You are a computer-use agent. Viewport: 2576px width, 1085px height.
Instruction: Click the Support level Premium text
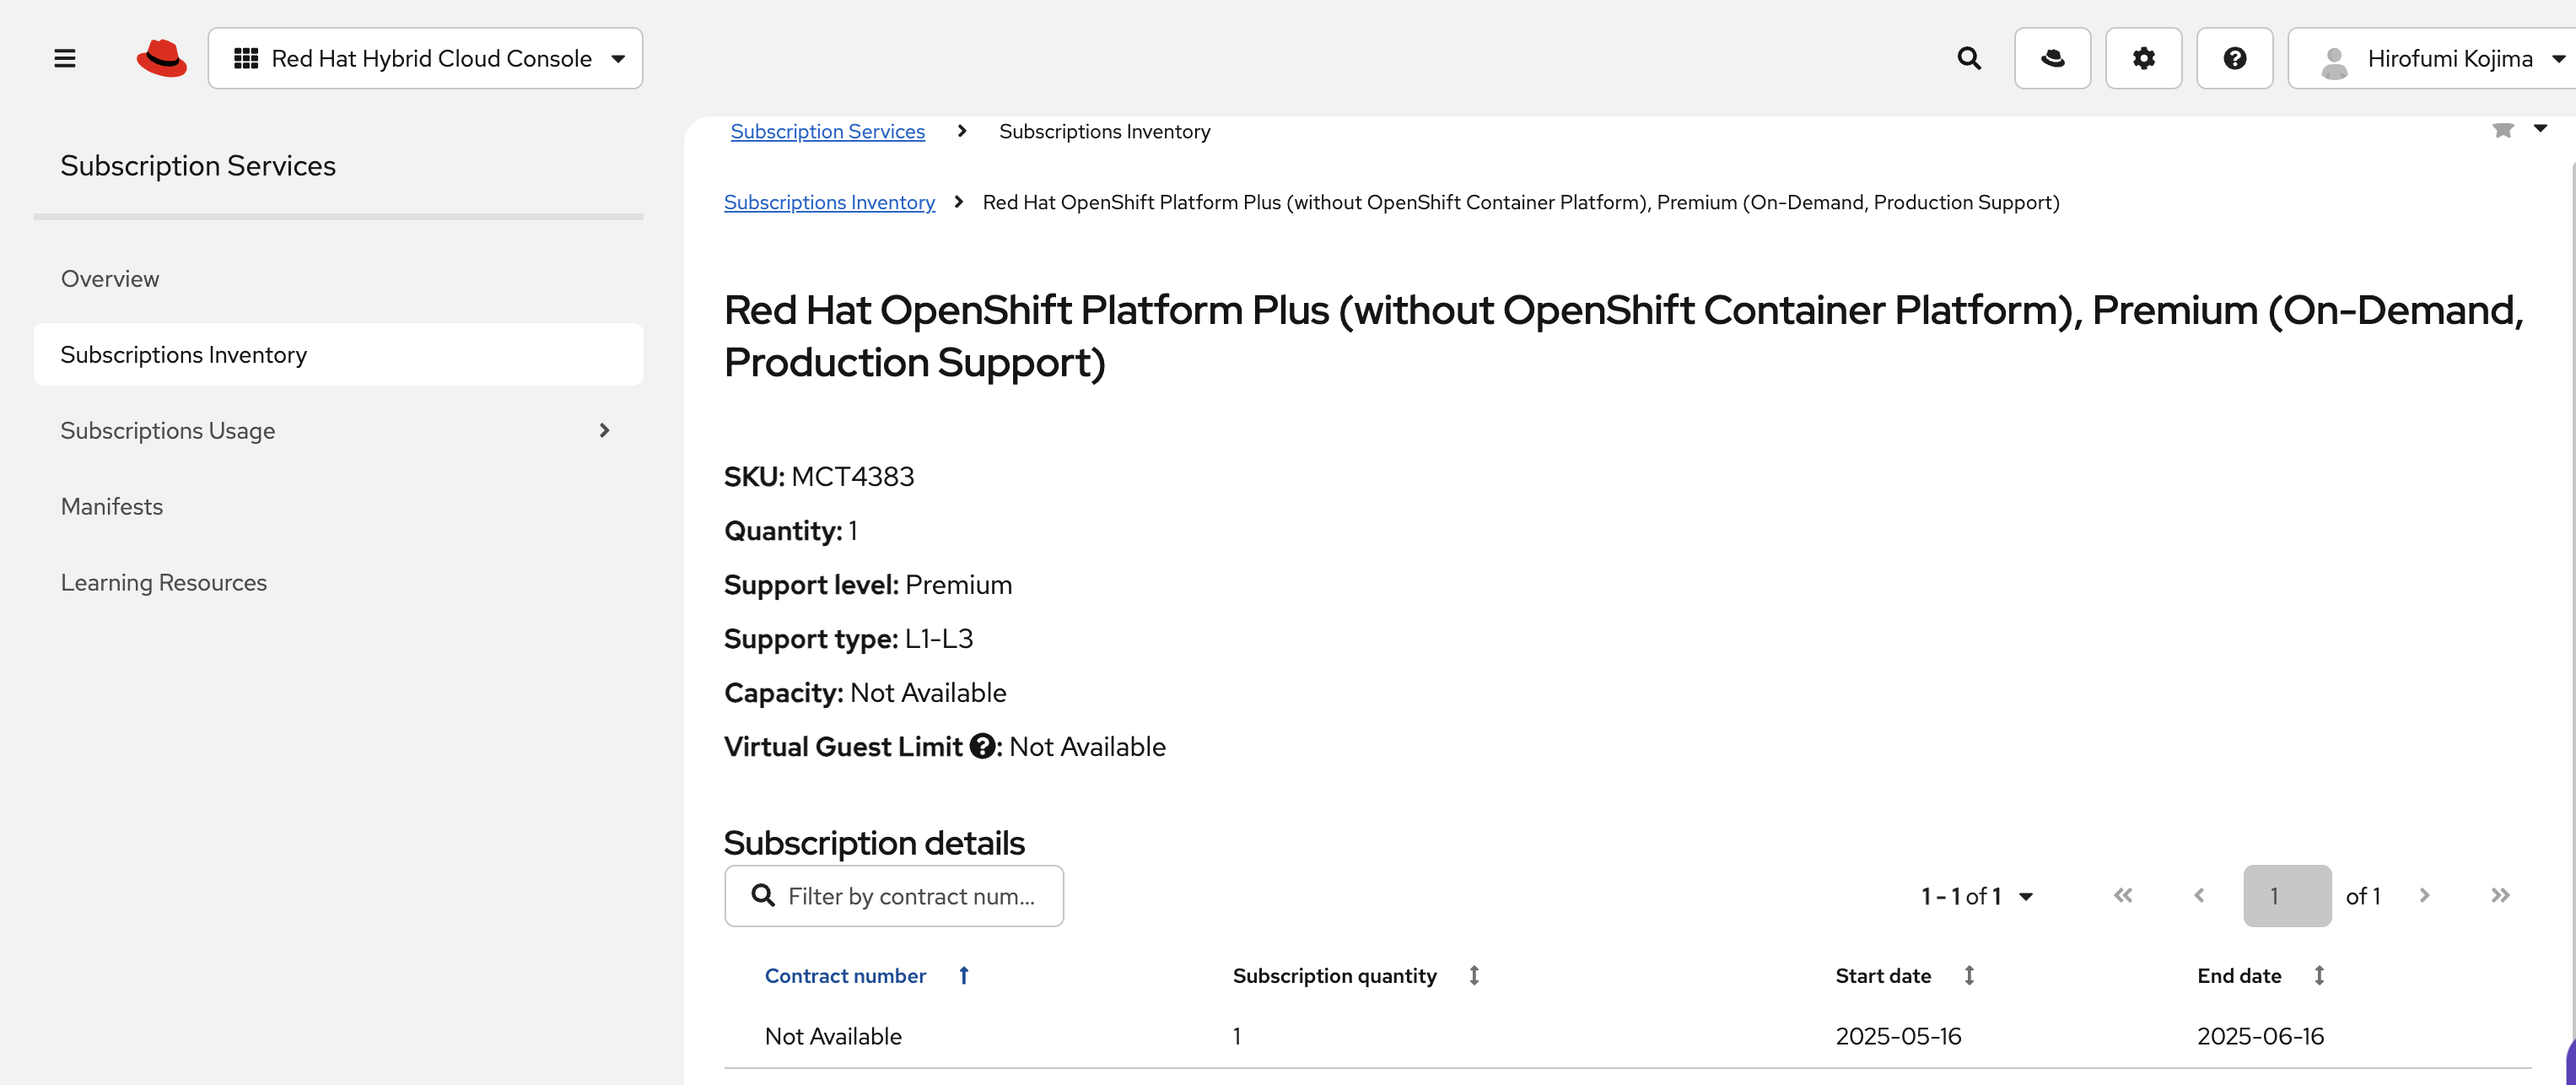[867, 584]
